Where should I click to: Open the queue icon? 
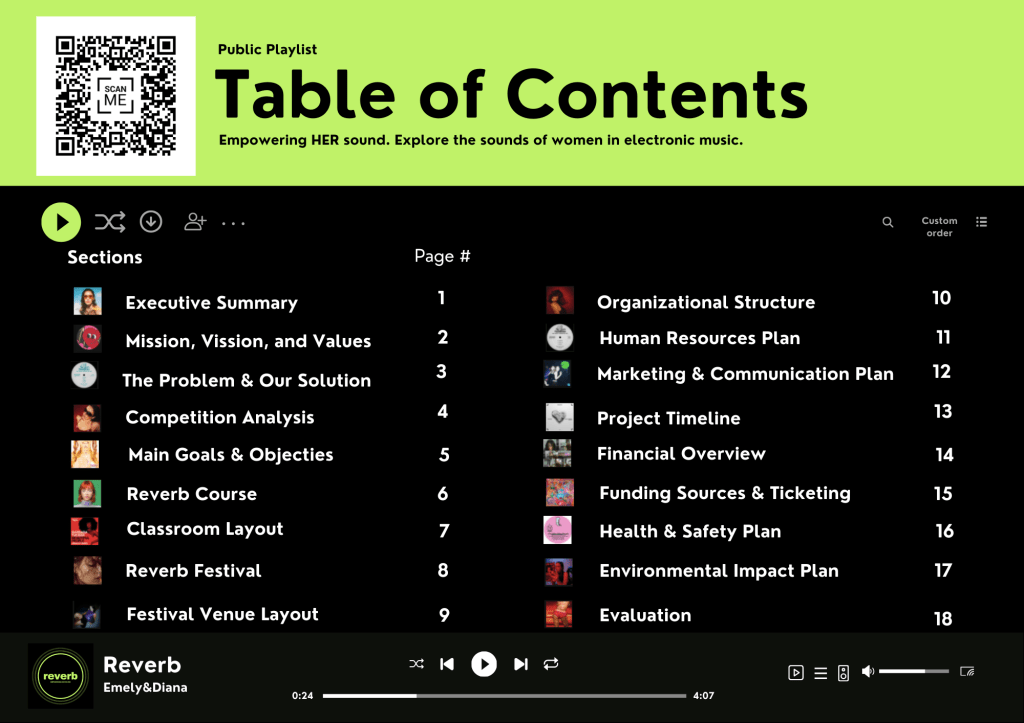coord(820,672)
